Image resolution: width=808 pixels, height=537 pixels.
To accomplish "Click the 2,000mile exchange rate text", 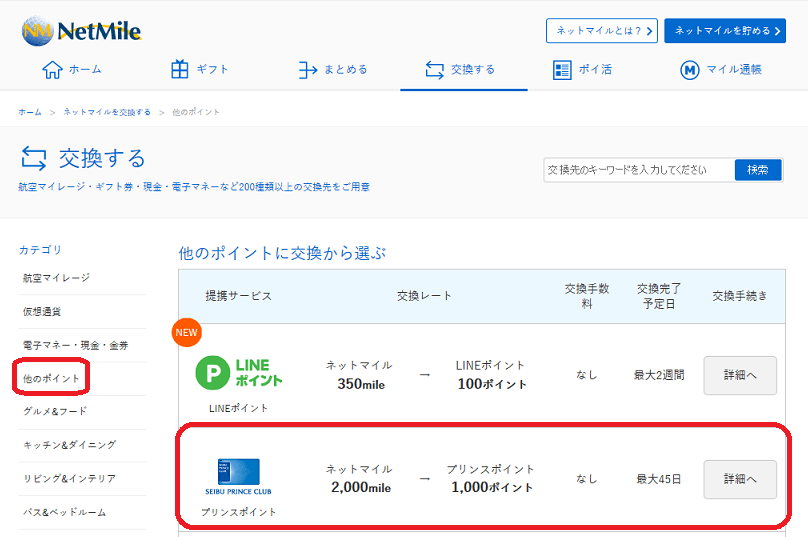I will 361,488.
